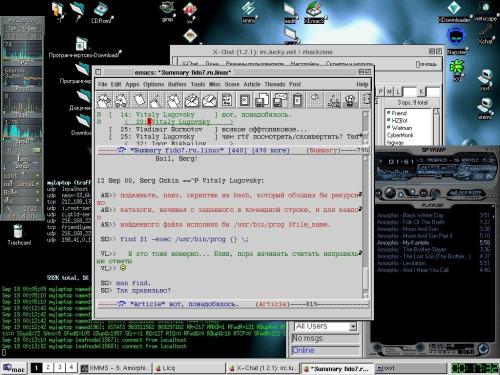Activate the XMMS taskbar button

click(116, 368)
